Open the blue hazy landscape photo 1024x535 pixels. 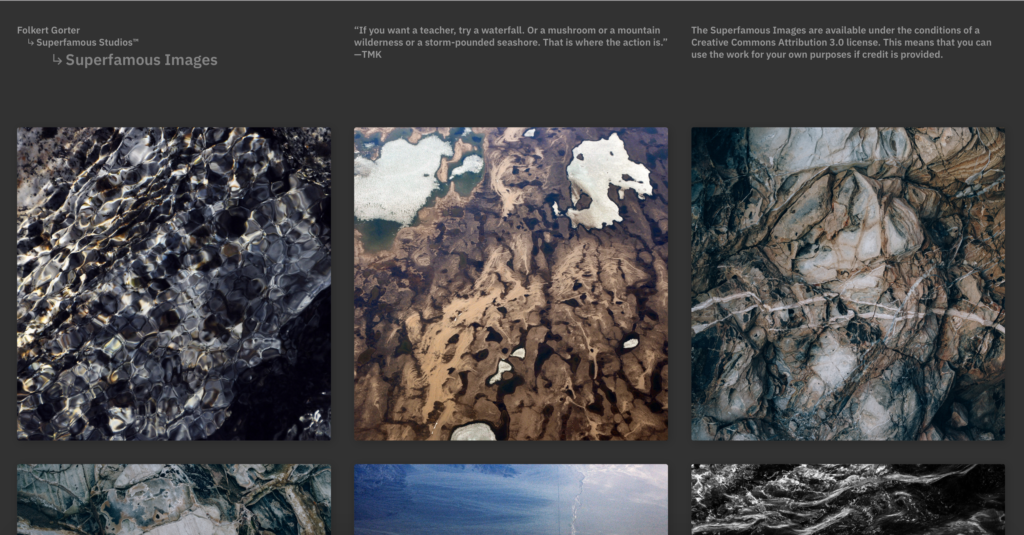coord(511,500)
